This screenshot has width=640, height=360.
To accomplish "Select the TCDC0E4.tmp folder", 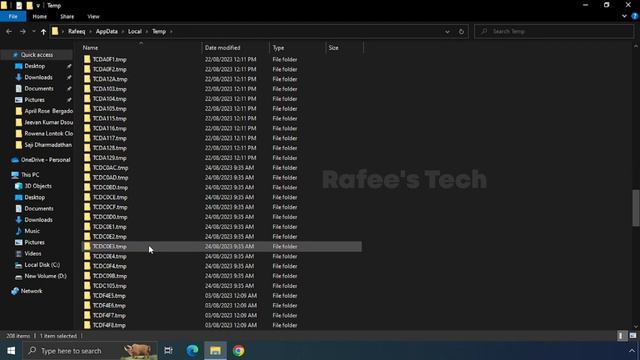I will pos(109,256).
